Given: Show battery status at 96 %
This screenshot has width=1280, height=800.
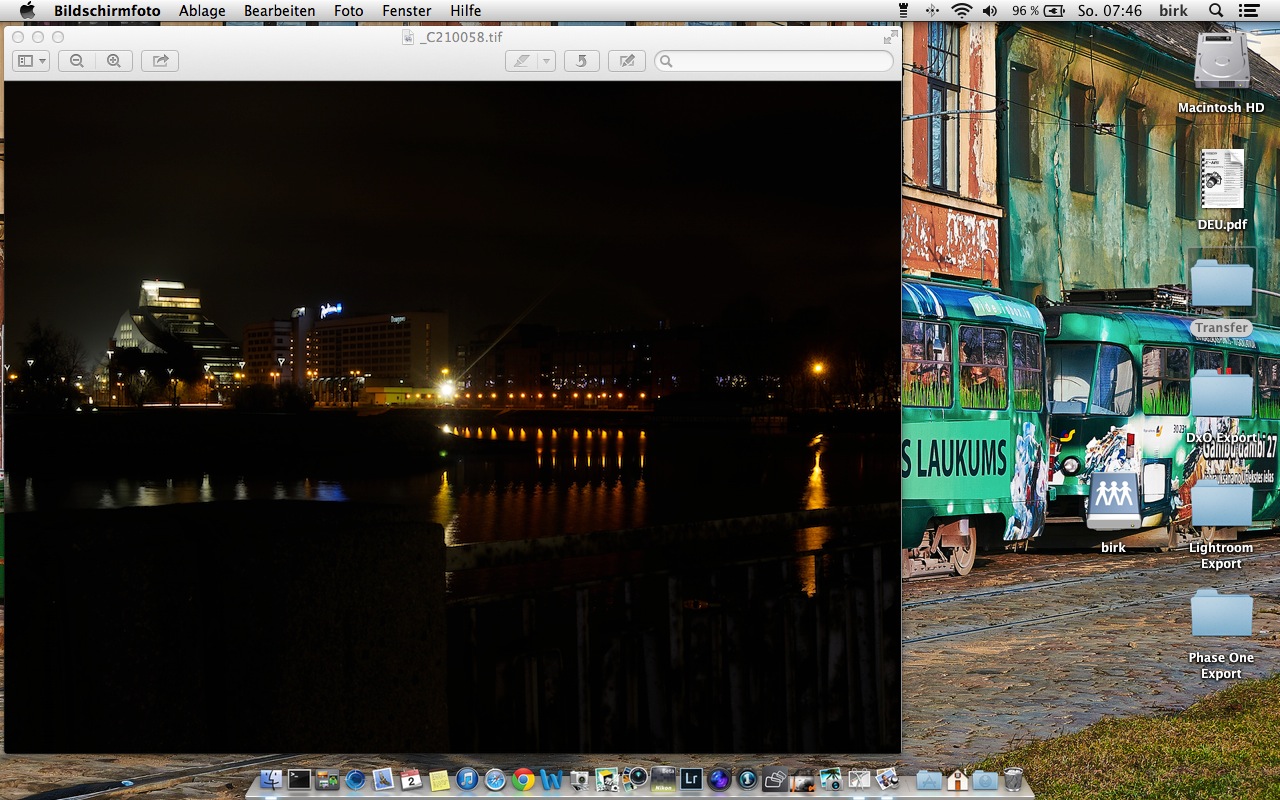Looking at the screenshot, I should (x=1037, y=11).
